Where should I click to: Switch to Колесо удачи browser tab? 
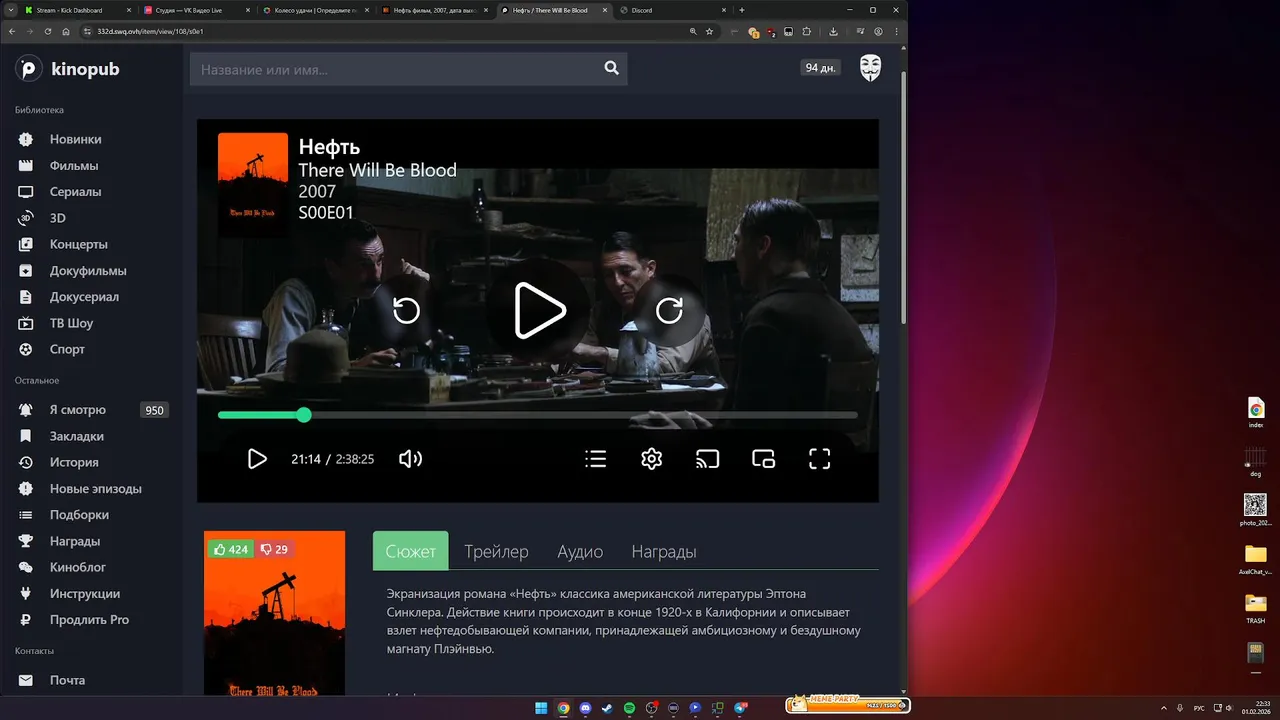tap(314, 10)
